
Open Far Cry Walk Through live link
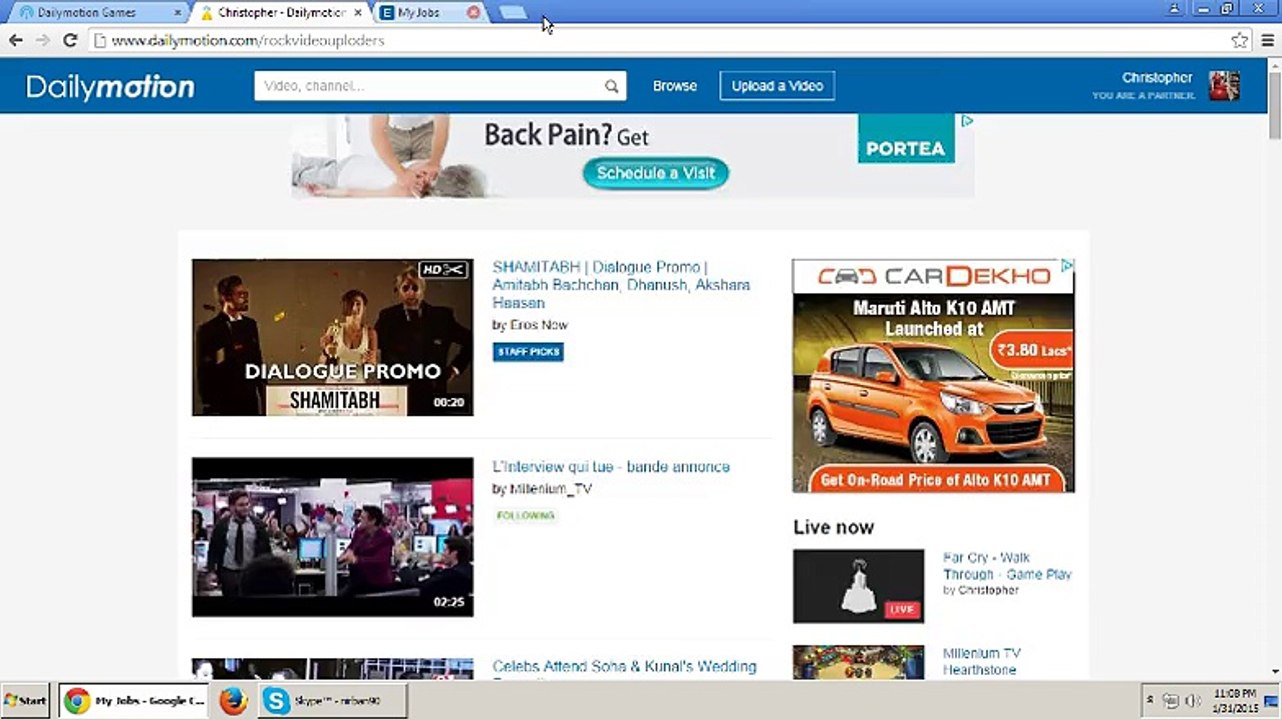(1007, 566)
